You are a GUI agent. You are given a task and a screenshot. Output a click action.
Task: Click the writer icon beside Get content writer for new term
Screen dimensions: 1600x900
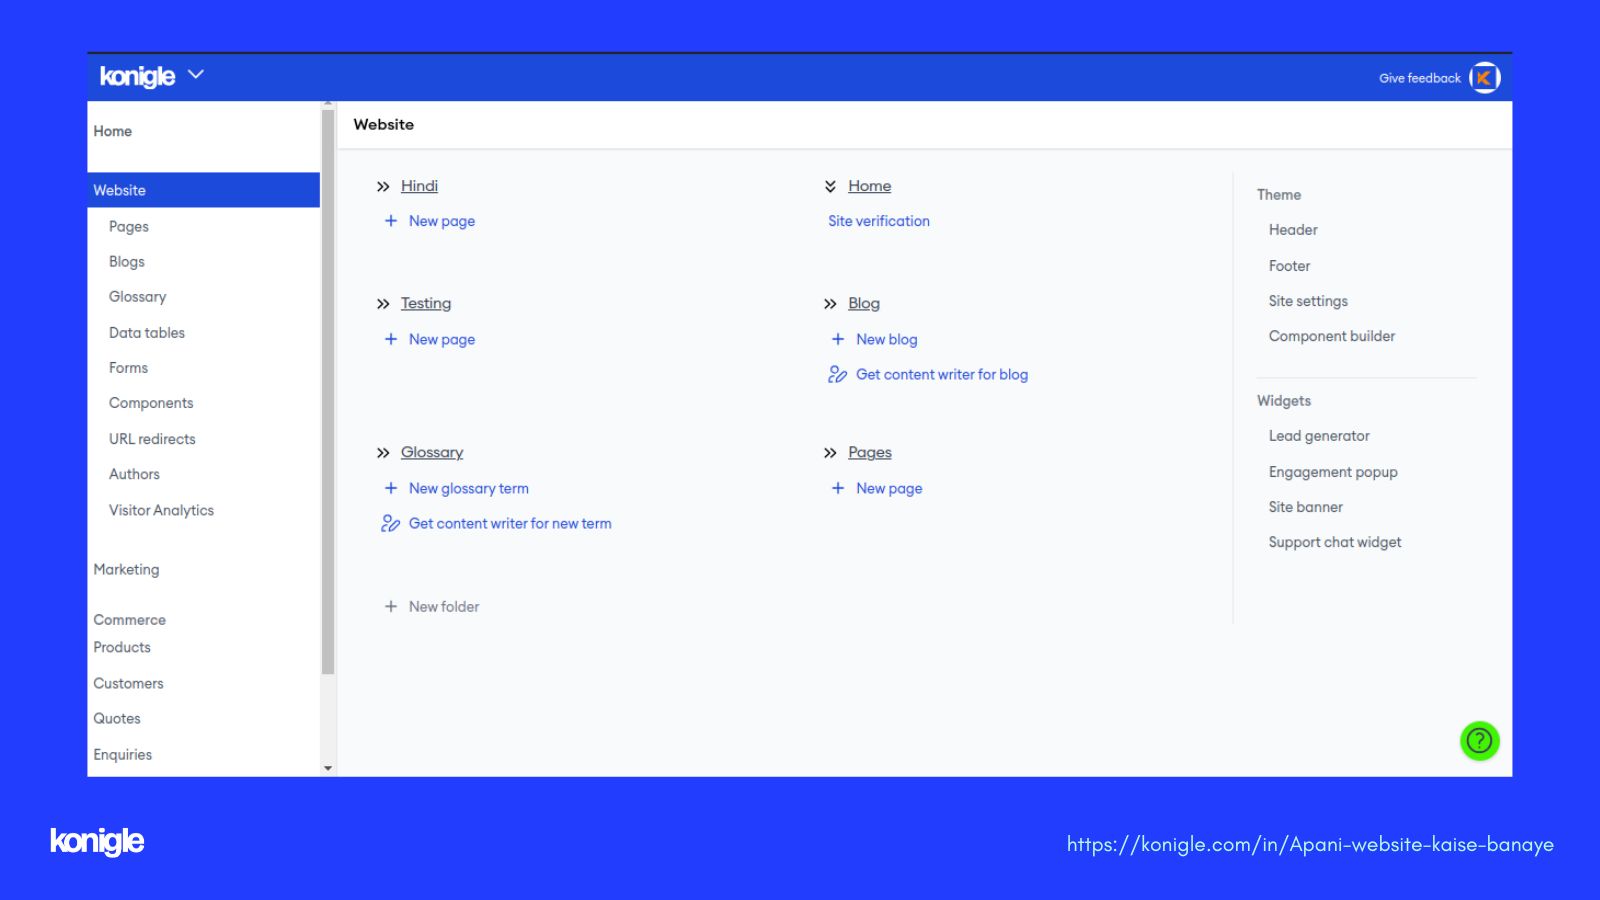390,523
